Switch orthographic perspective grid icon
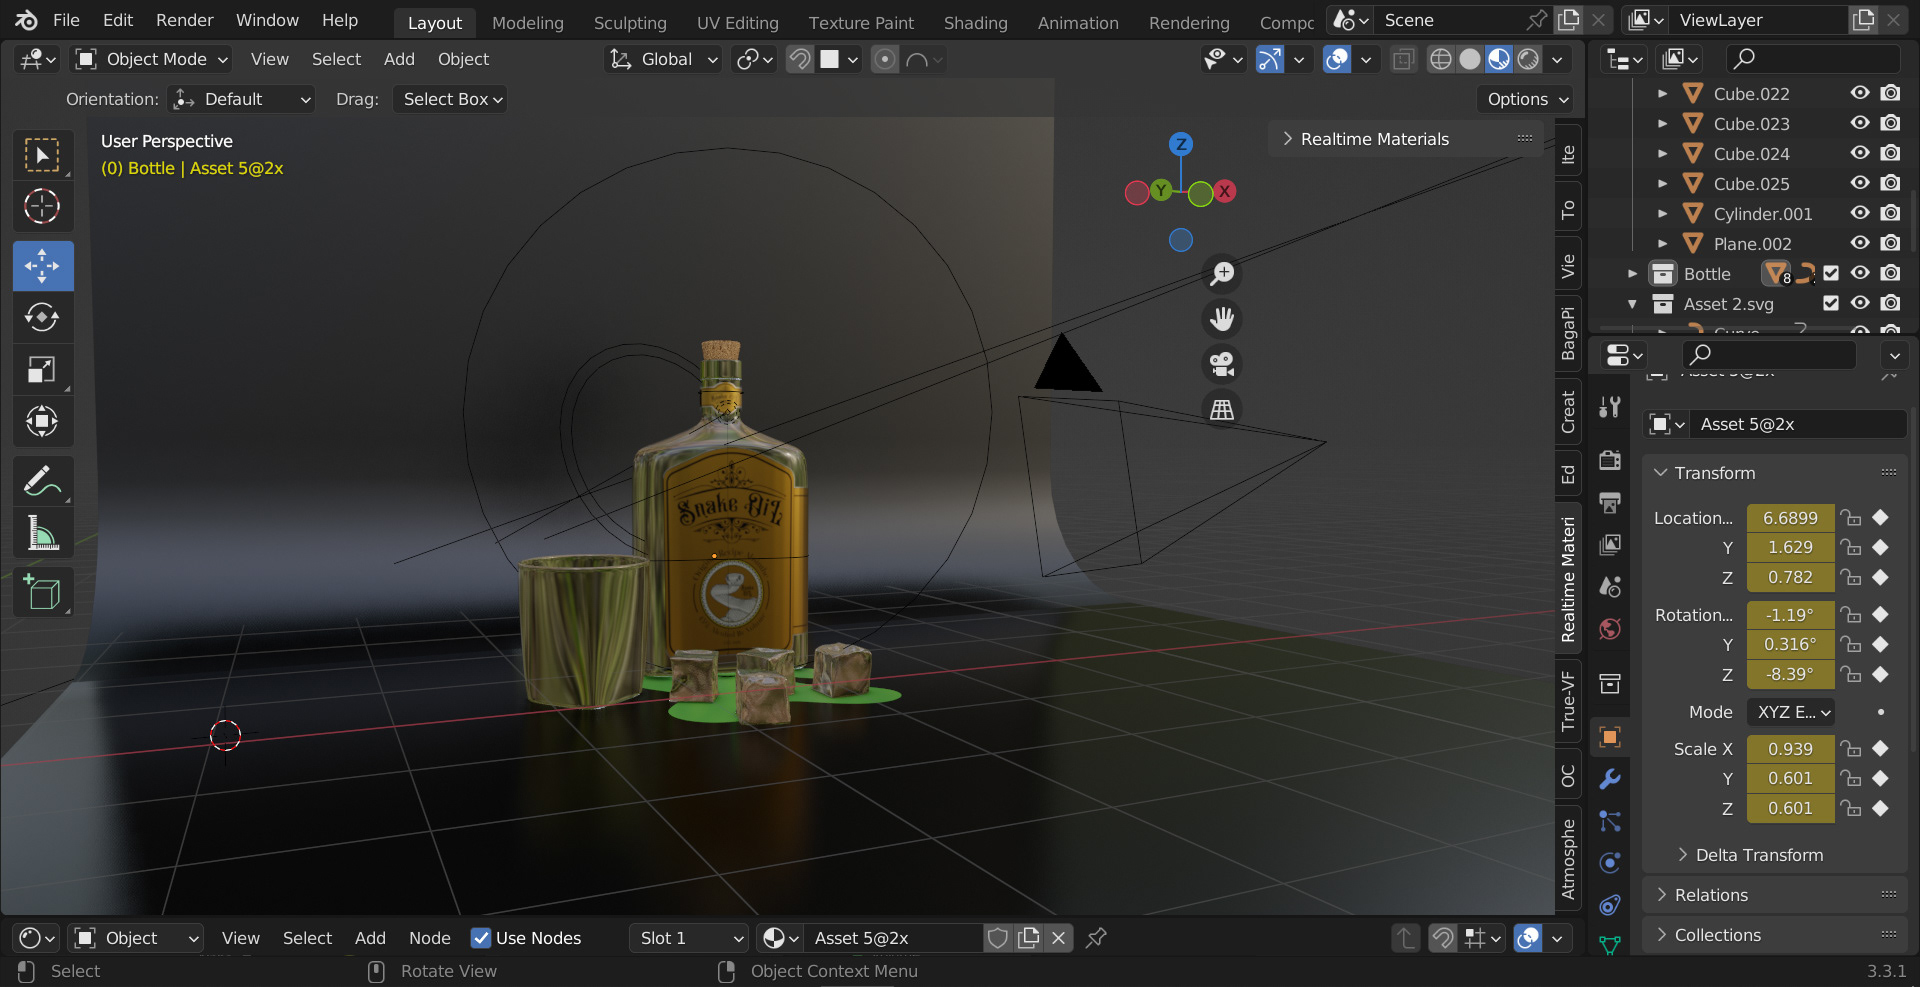The width and height of the screenshot is (1920, 987). coord(1222,409)
